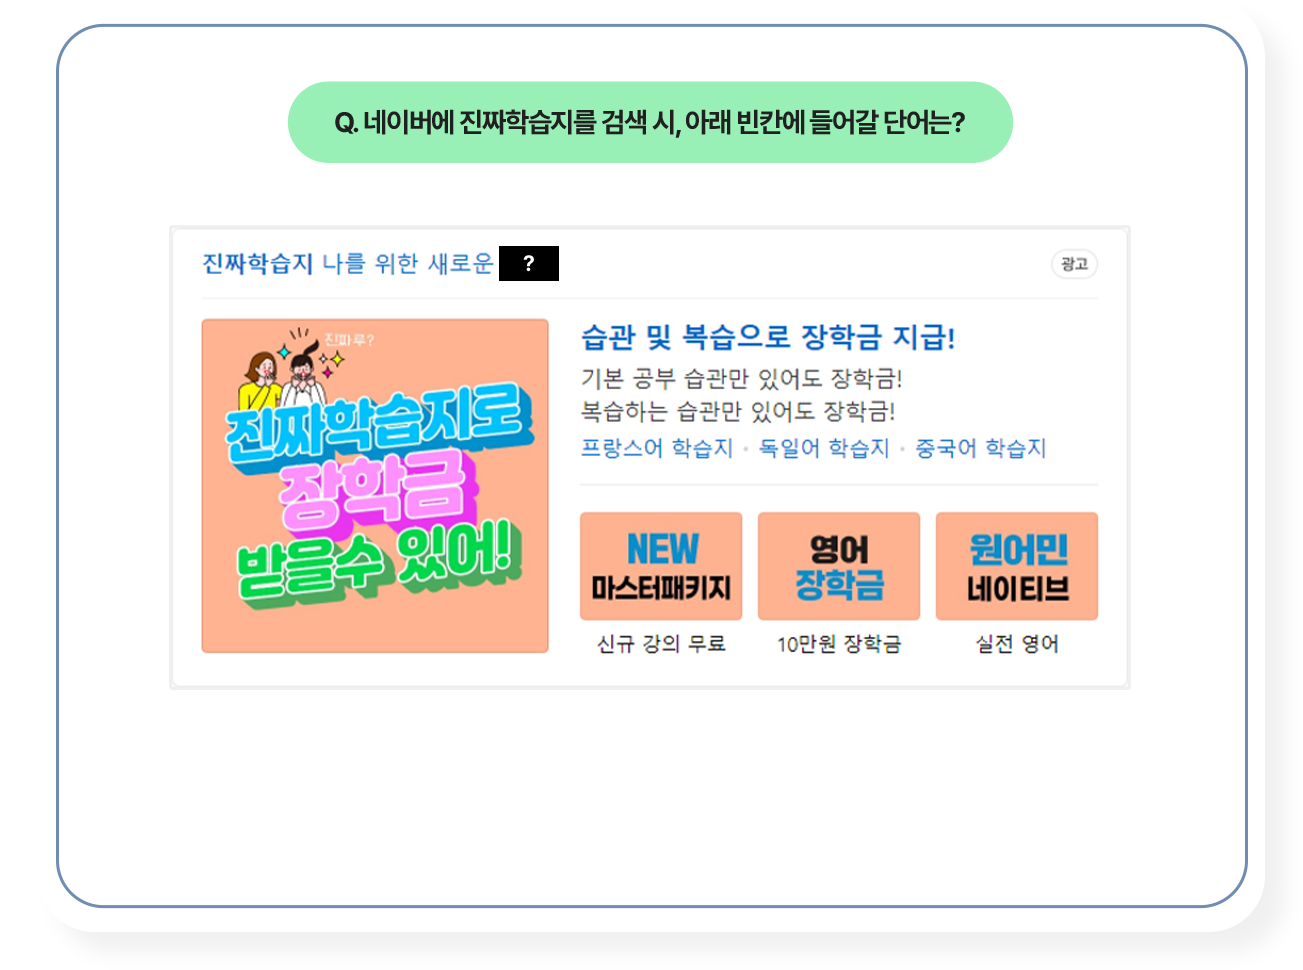Click the green quiz question banner

pos(650,122)
